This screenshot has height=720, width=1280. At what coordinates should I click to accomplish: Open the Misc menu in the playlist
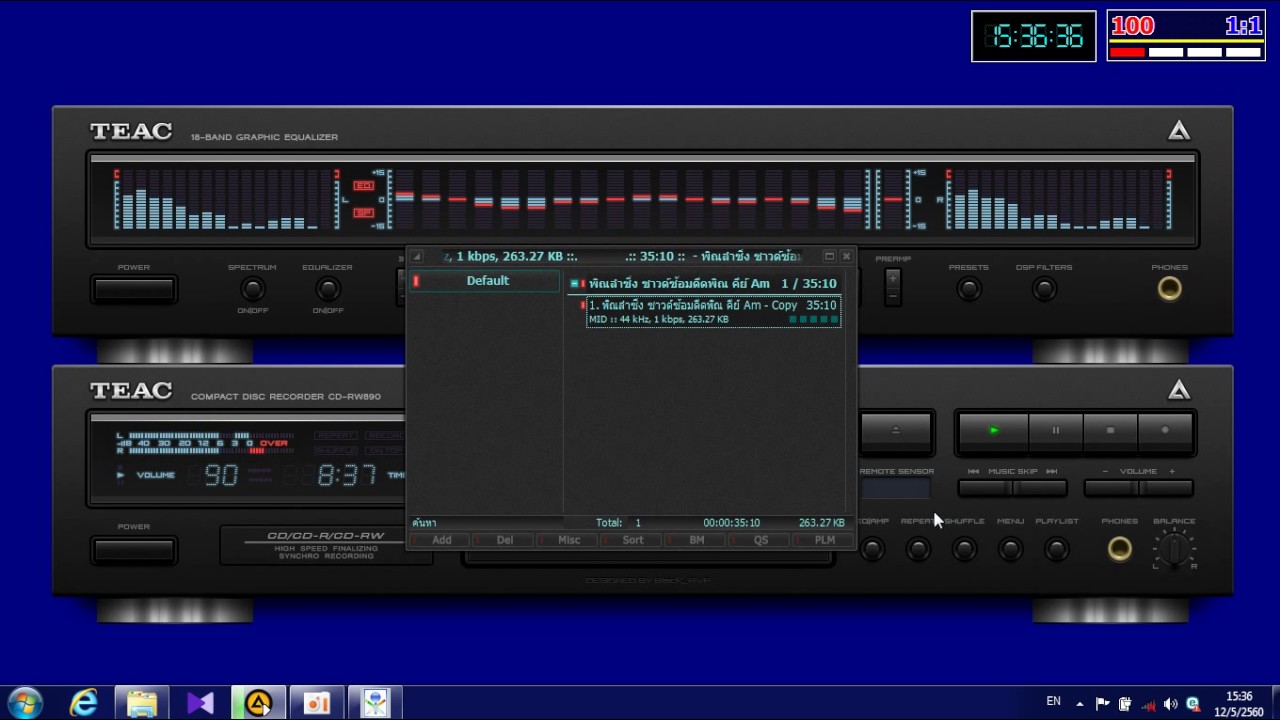tap(569, 540)
